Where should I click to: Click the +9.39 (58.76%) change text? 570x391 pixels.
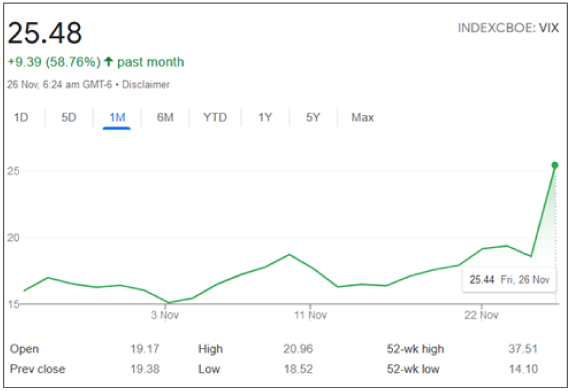point(54,62)
